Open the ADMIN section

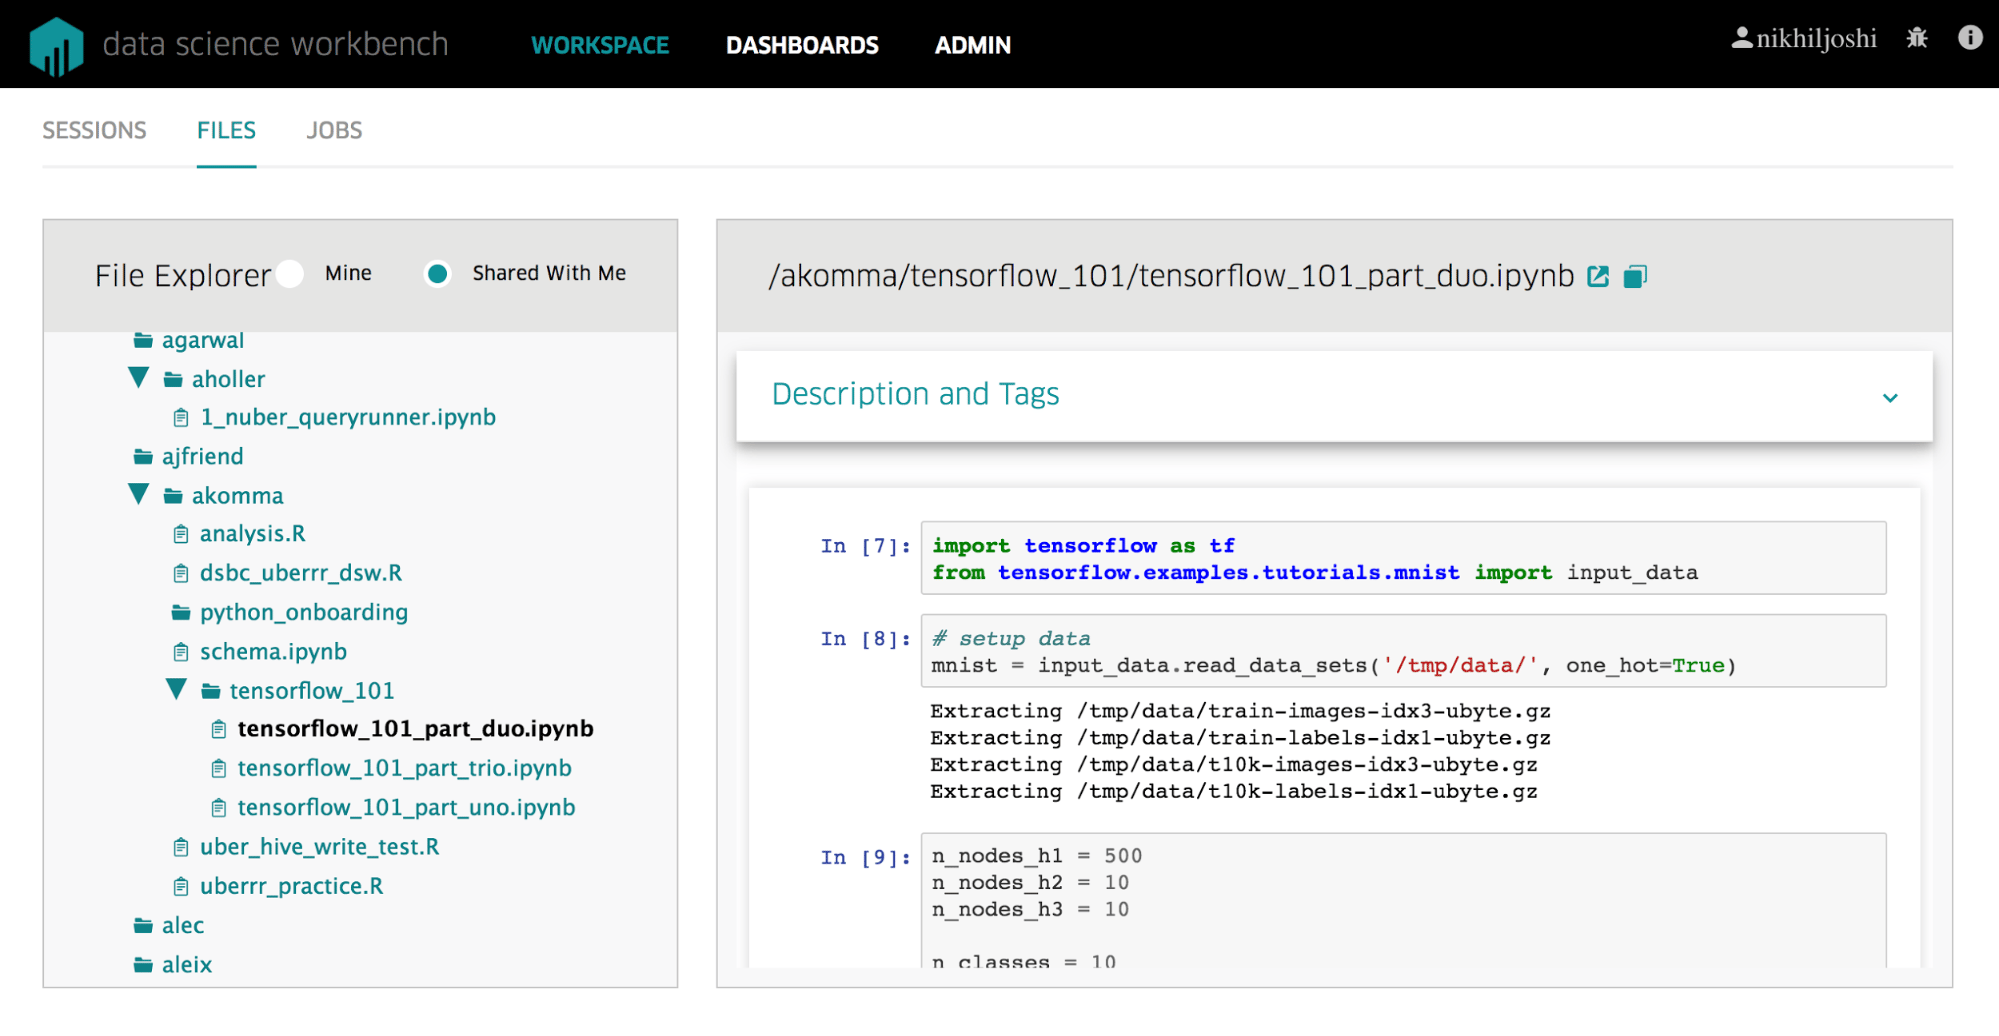(x=972, y=45)
